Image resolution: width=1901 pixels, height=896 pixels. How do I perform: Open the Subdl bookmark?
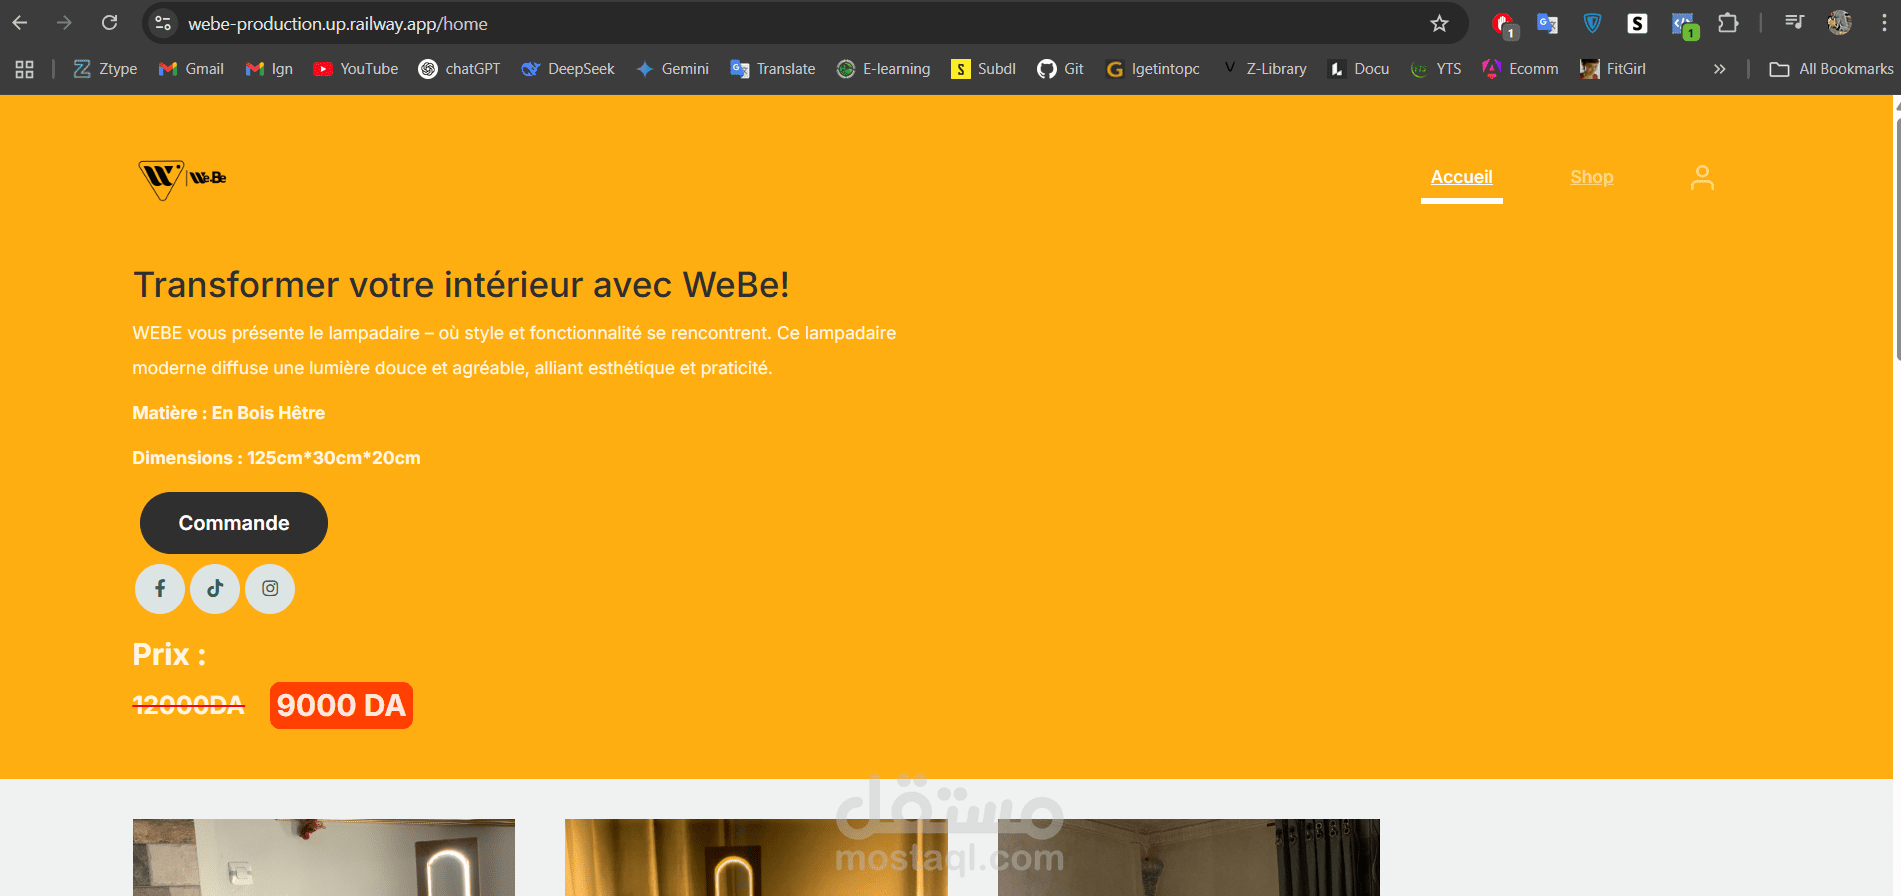coord(983,69)
